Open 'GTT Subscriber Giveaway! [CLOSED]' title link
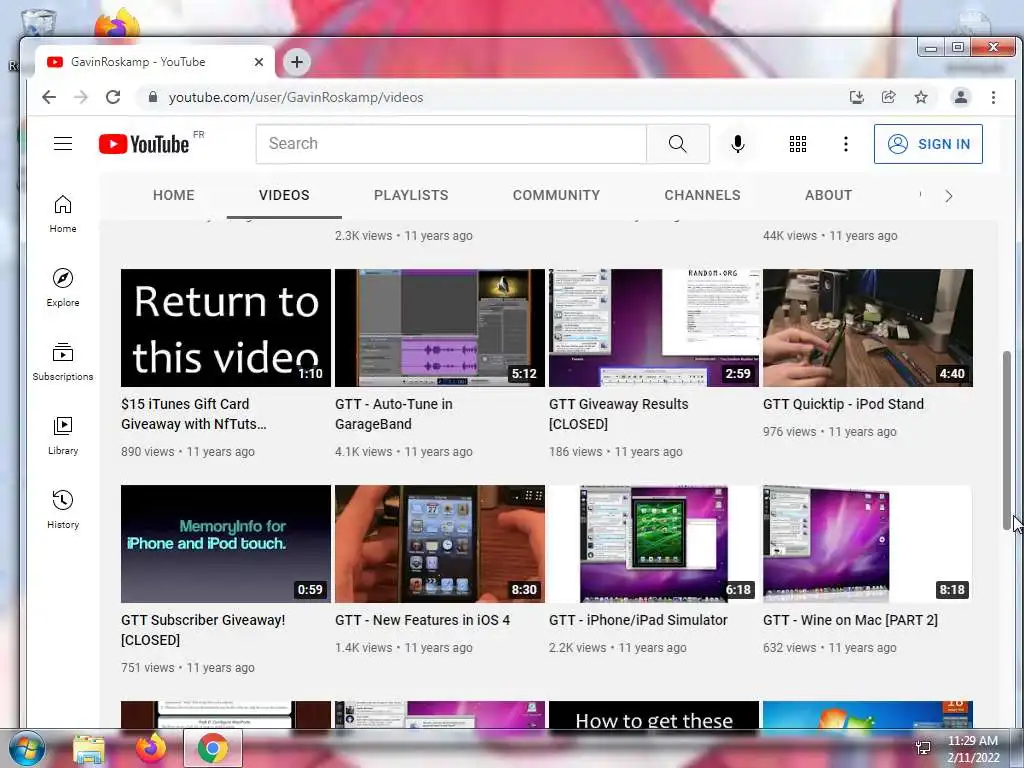The width and height of the screenshot is (1024, 768). (203, 630)
